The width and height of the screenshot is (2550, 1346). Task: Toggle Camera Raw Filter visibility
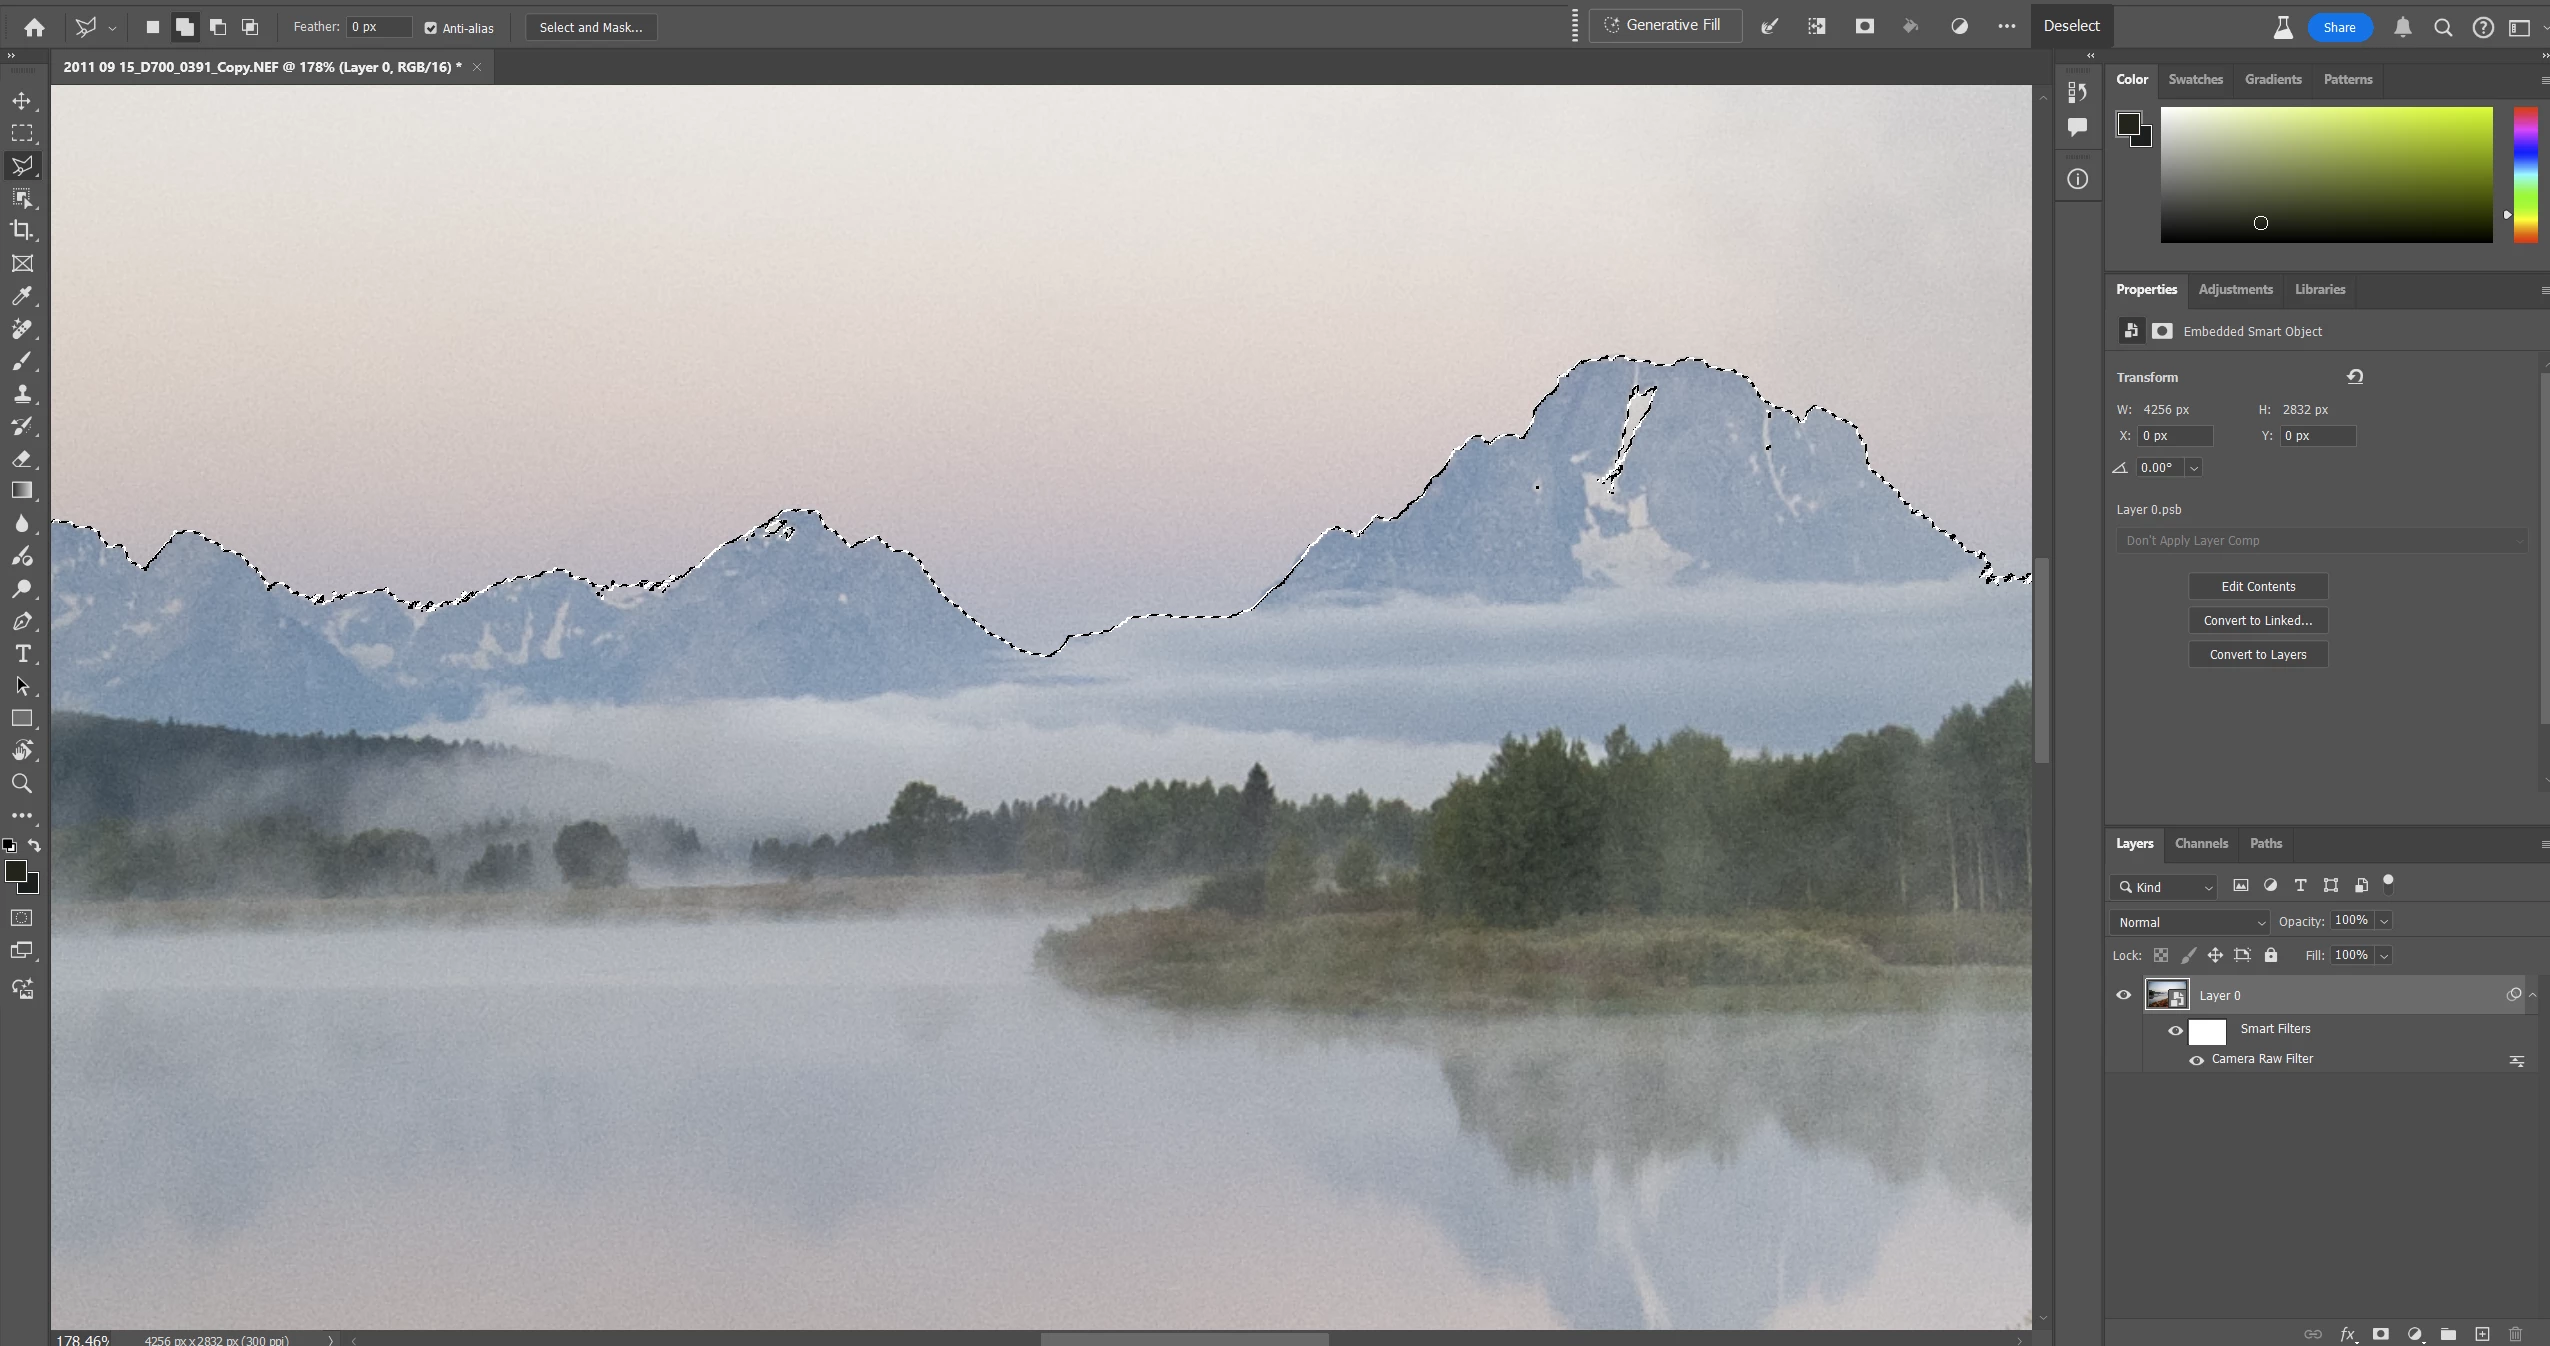[2196, 1060]
